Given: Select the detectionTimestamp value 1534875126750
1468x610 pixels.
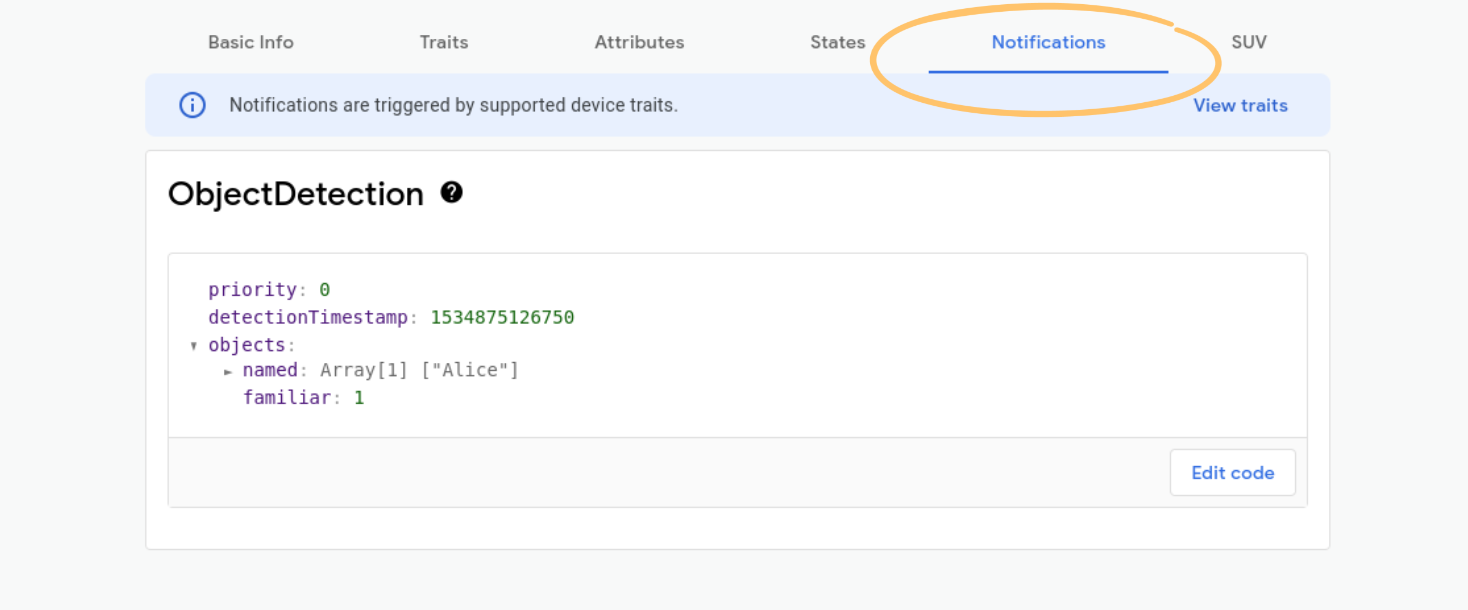Looking at the screenshot, I should tap(502, 317).
